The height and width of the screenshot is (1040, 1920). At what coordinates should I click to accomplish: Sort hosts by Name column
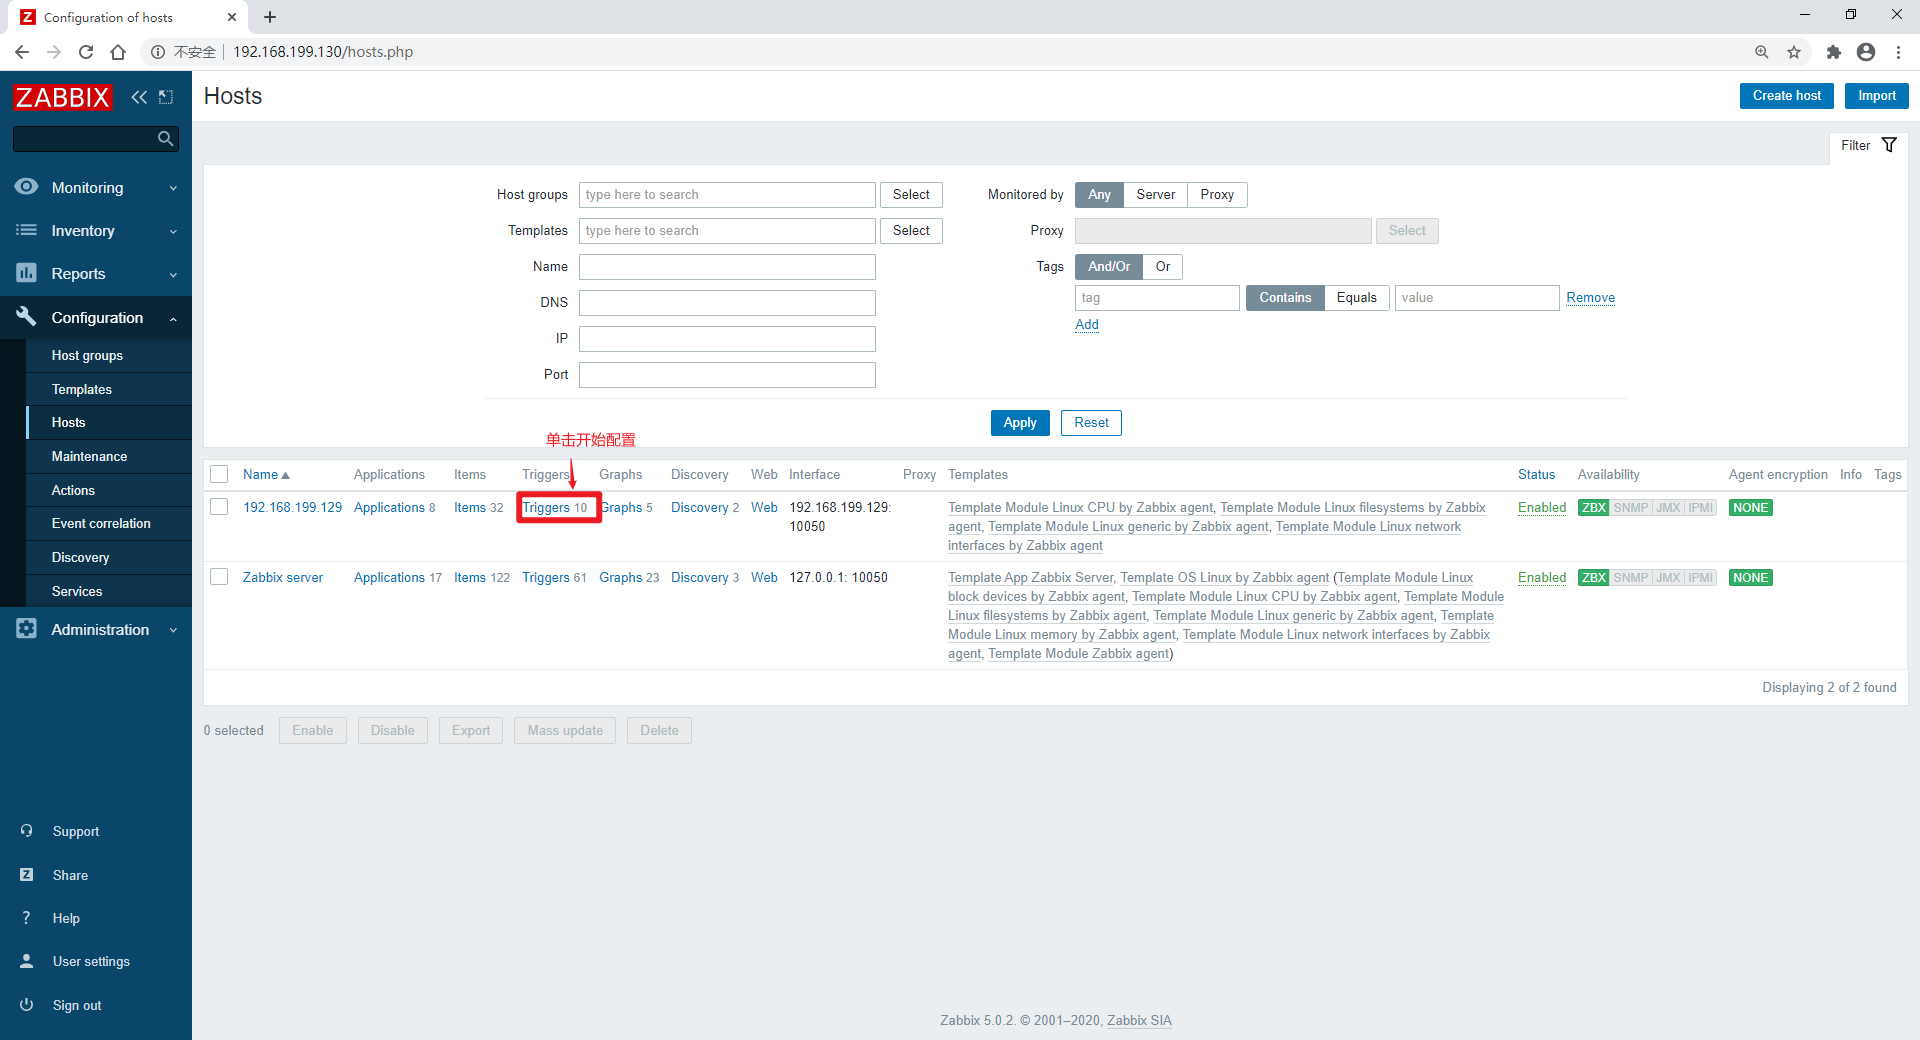266,475
